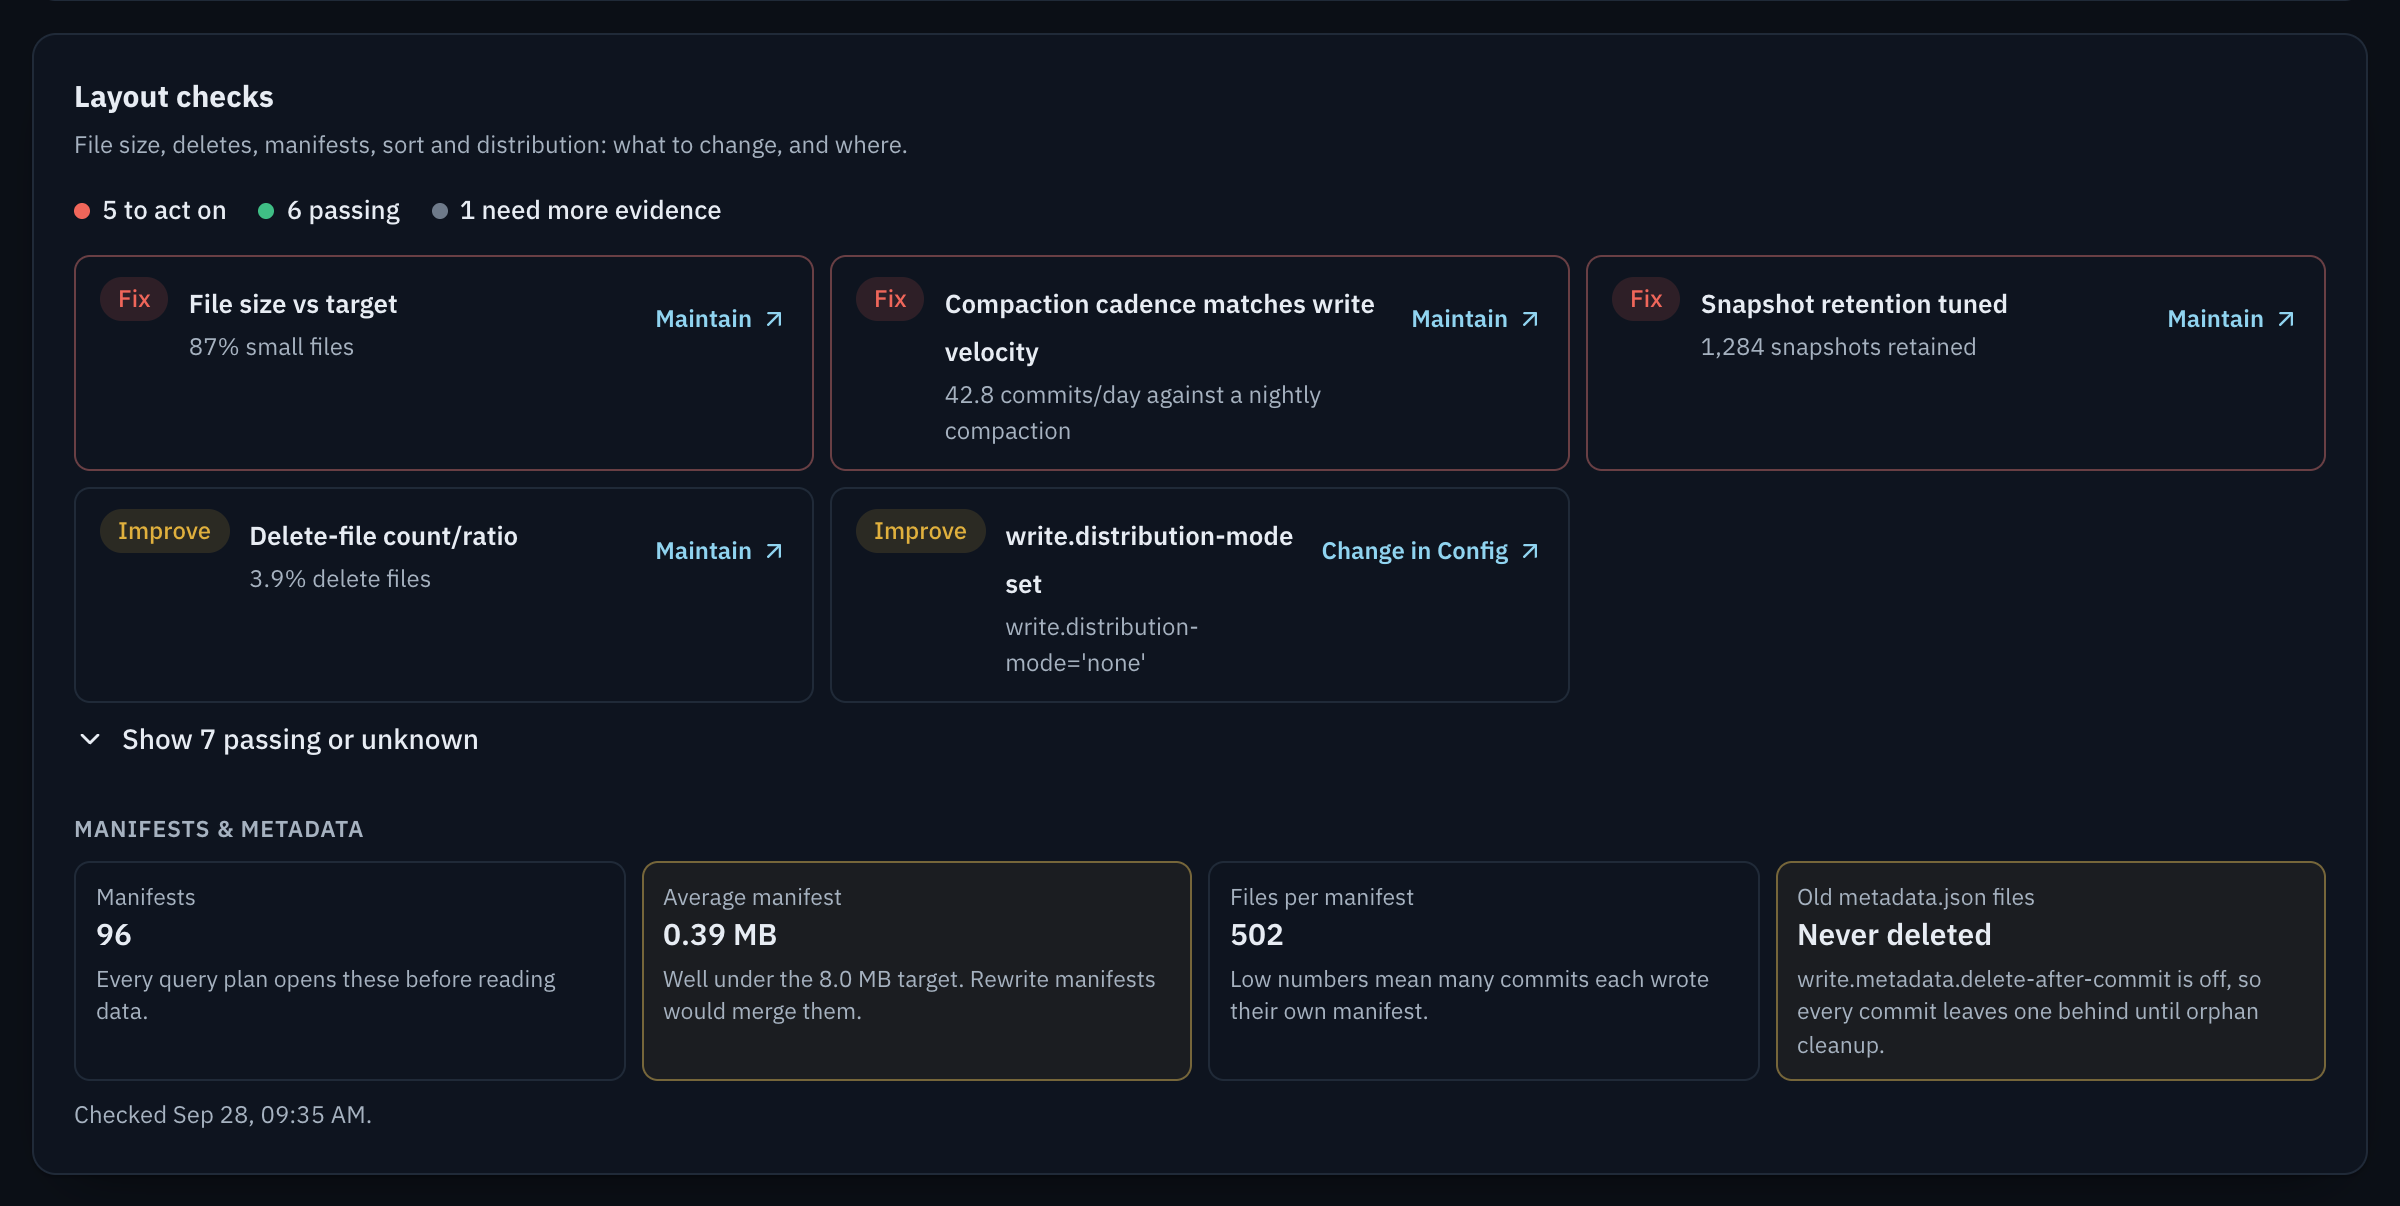Click the Improve badge on write.distribution-mode card
Viewport: 2400px width, 1206px height.
click(920, 531)
